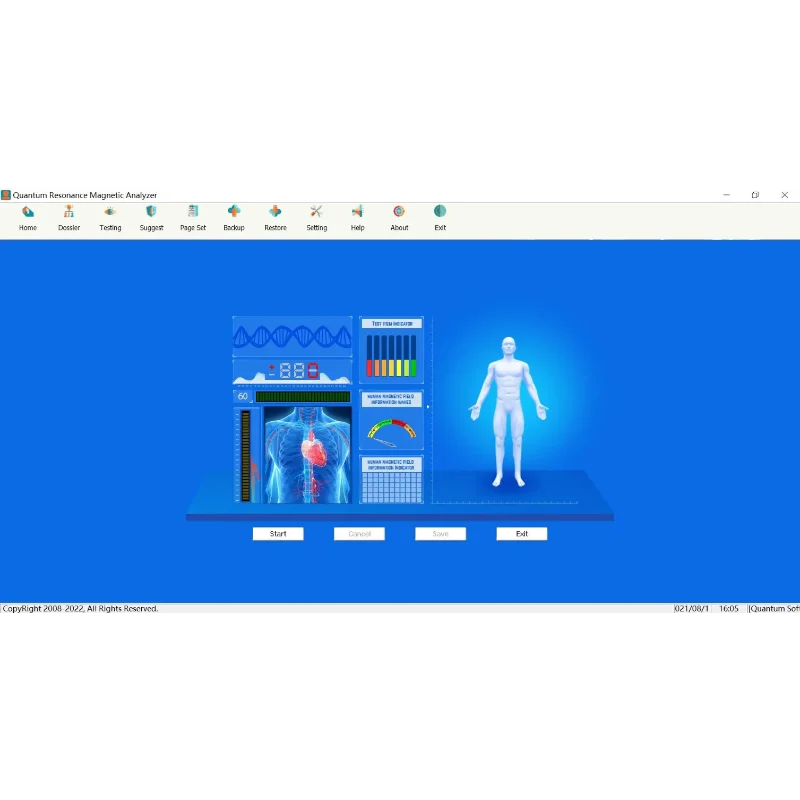Click the heart anatomy image
The height and width of the screenshot is (800, 800).
(308, 455)
